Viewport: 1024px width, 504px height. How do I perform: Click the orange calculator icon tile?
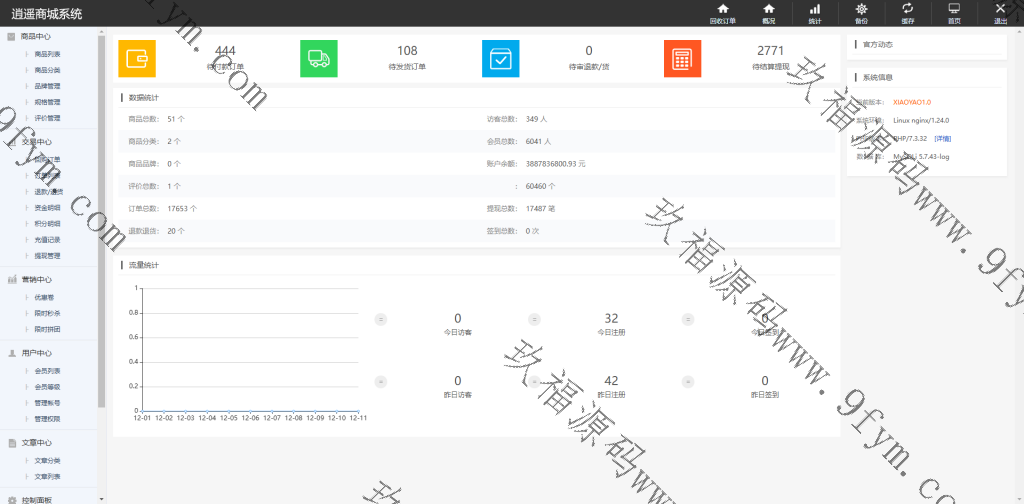click(682, 59)
